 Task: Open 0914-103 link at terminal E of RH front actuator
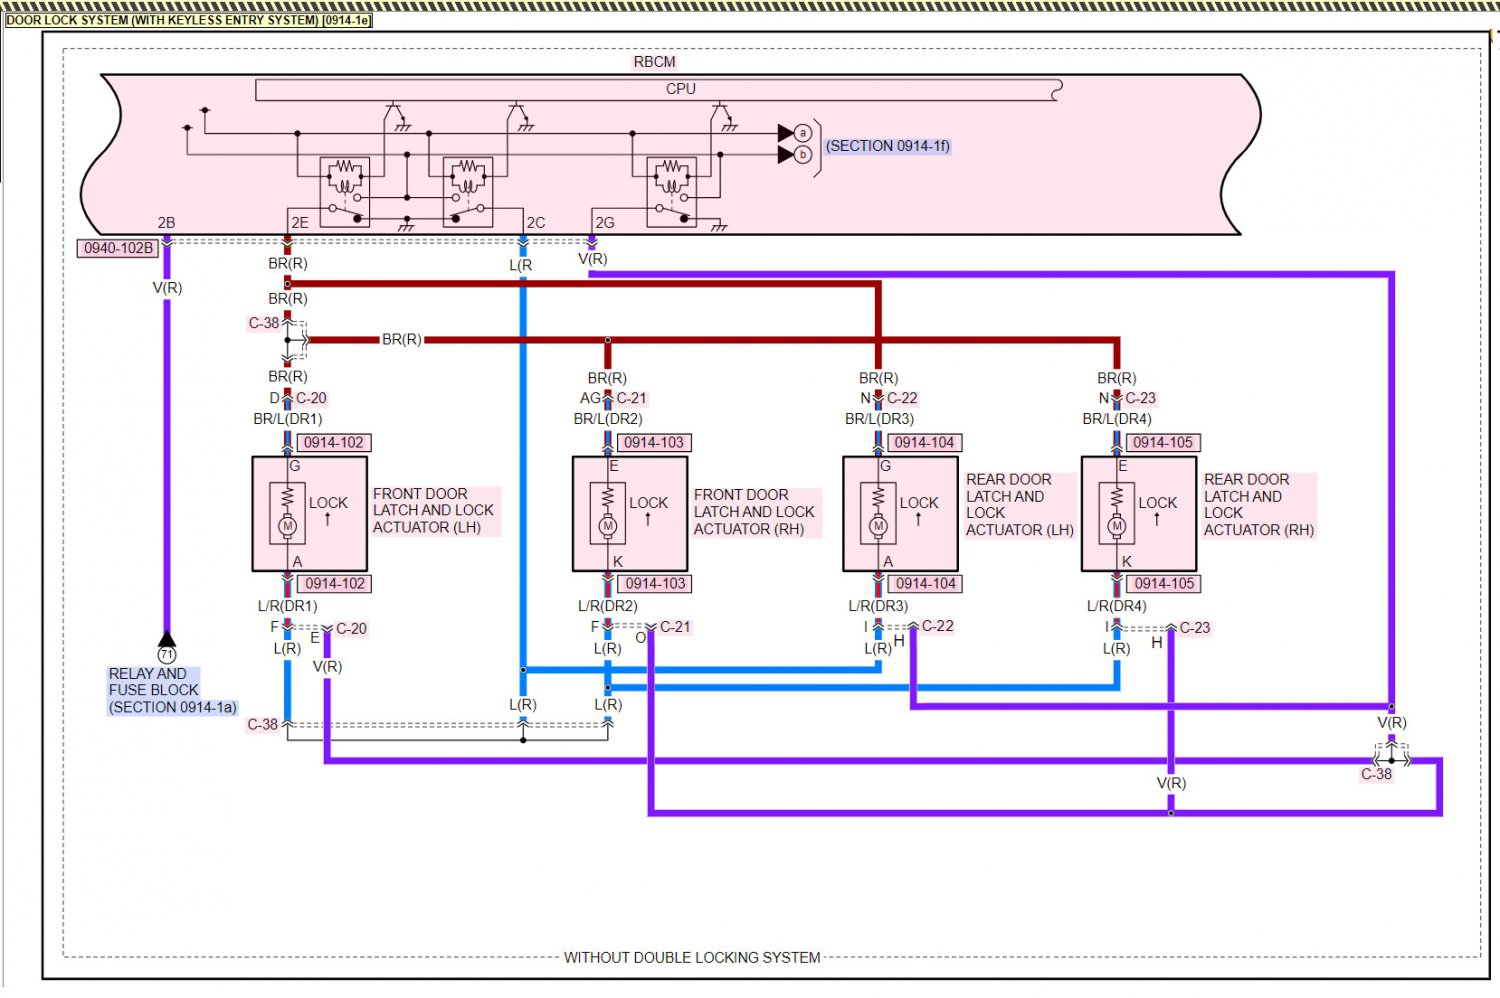[654, 442]
